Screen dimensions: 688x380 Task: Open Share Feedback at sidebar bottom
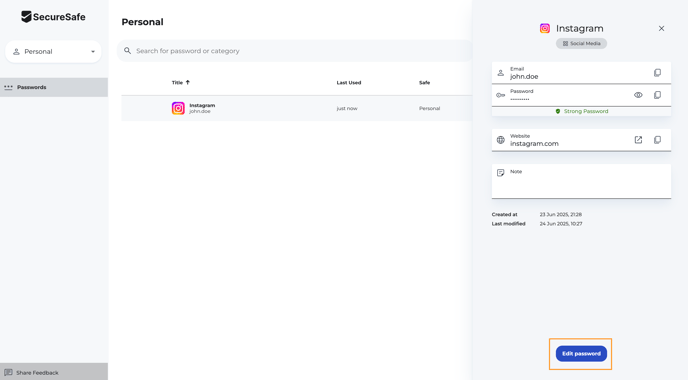tap(54, 372)
